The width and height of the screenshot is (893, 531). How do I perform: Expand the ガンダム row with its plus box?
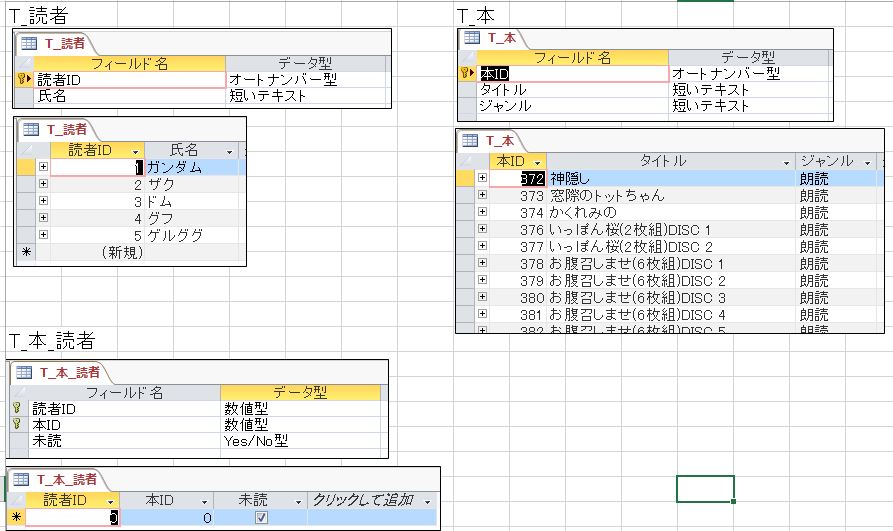click(x=43, y=168)
